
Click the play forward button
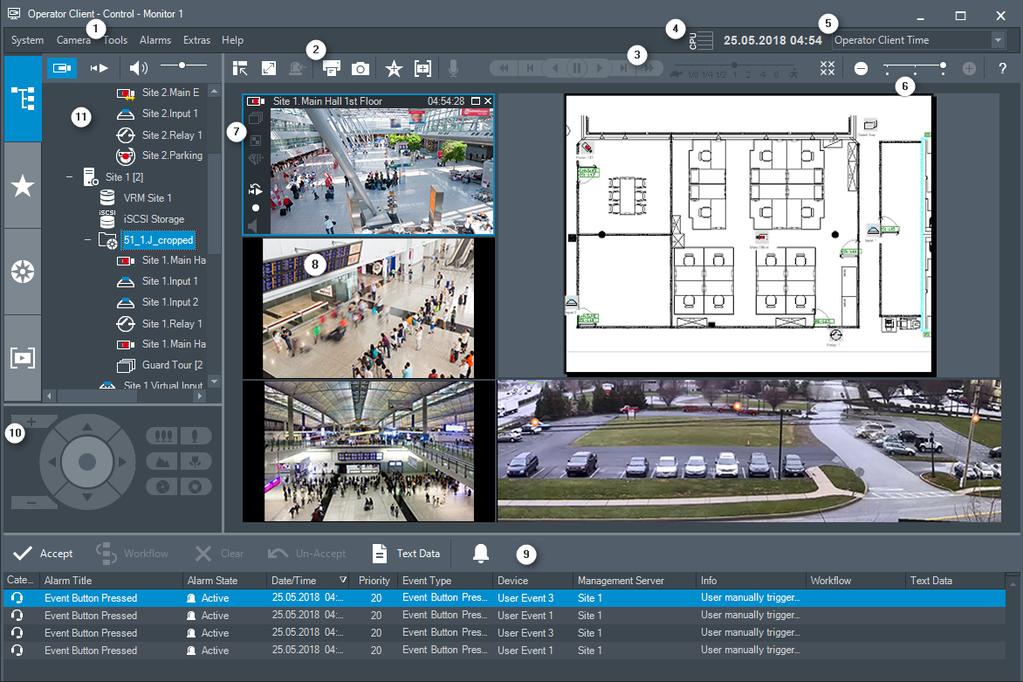click(x=599, y=68)
